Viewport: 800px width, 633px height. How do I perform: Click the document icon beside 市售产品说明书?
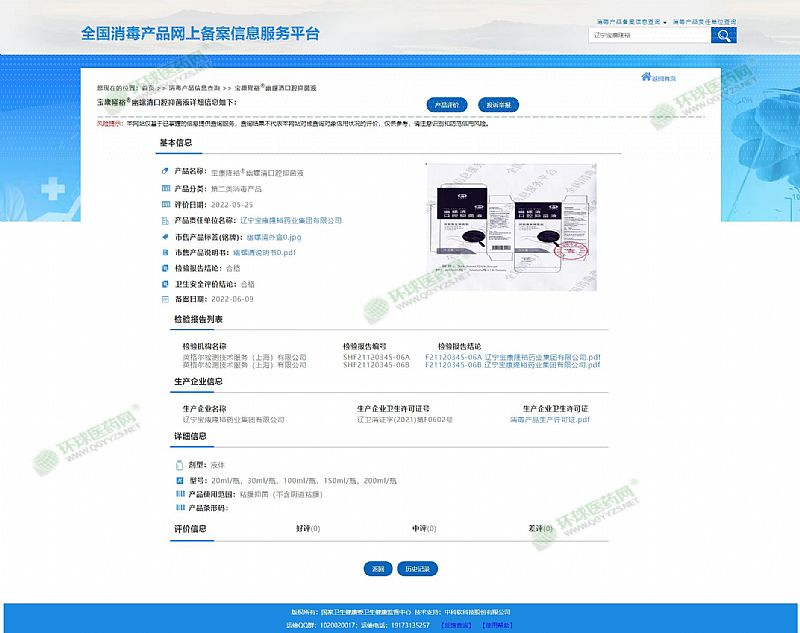click(165, 252)
